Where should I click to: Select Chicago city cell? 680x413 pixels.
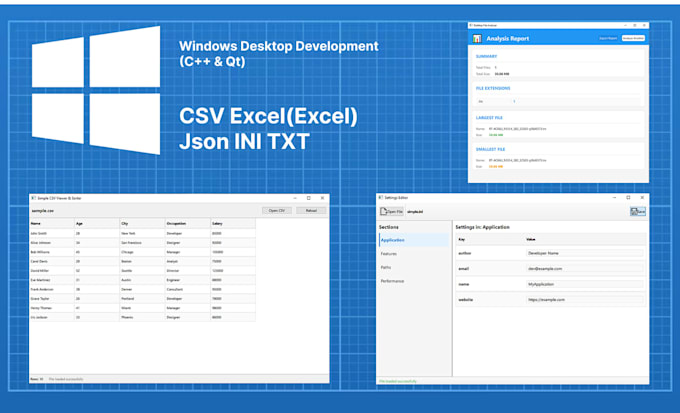click(x=142, y=252)
